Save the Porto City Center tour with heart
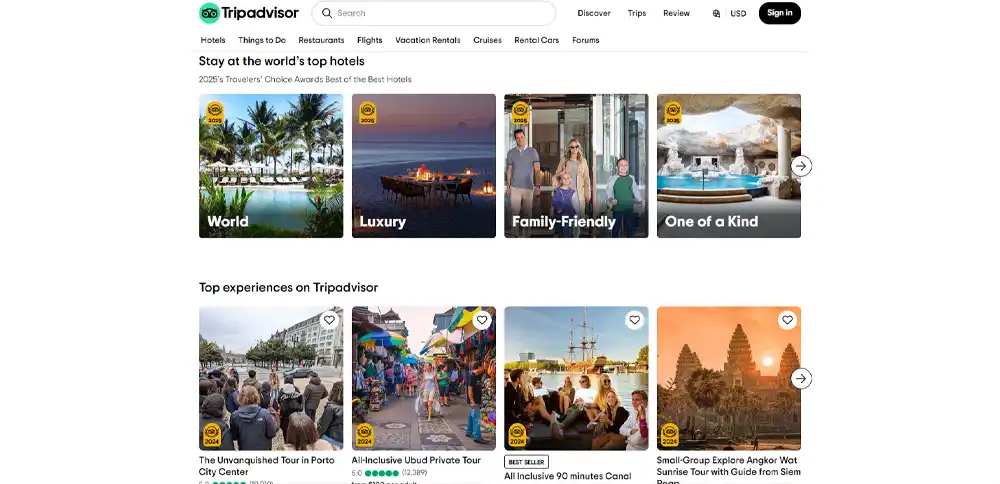Image resolution: width=1000 pixels, height=484 pixels. coord(329,320)
